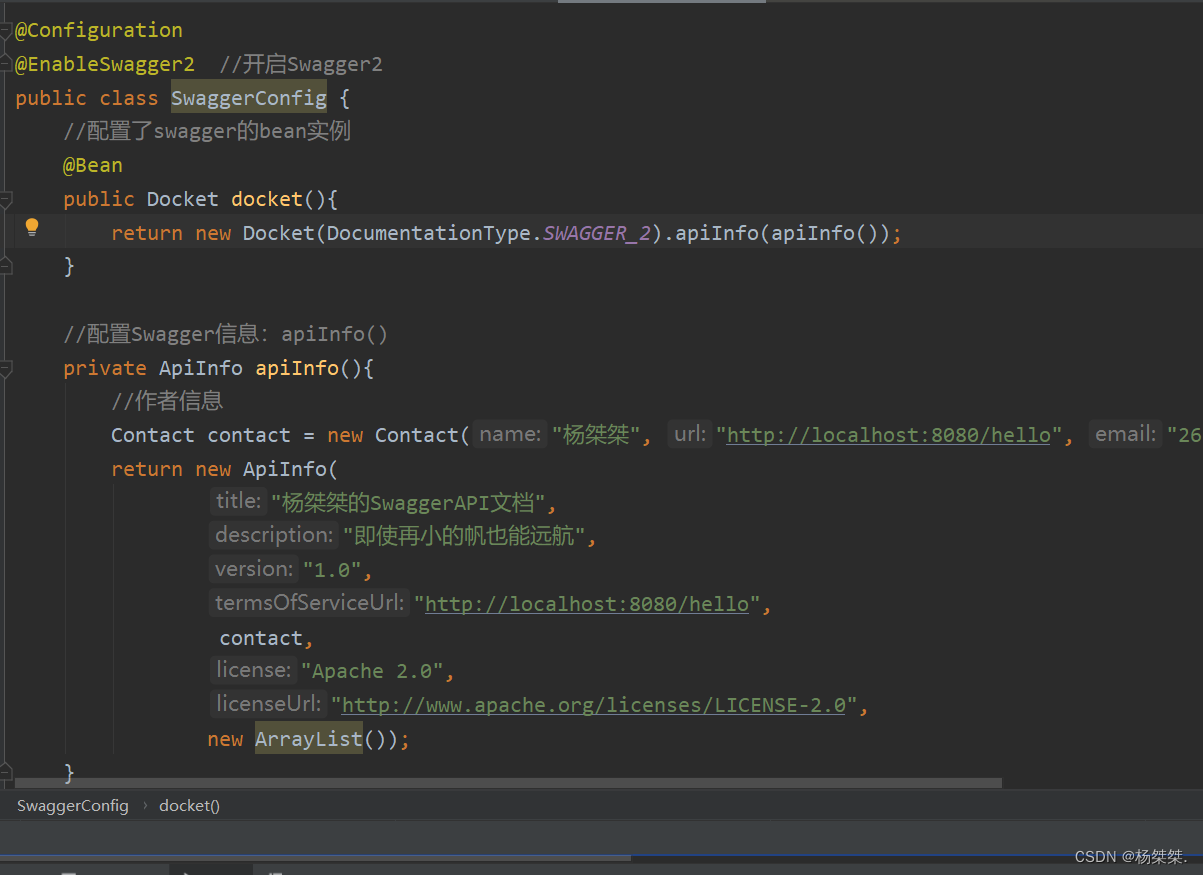Collapse the docket() method fold marker

(5, 199)
